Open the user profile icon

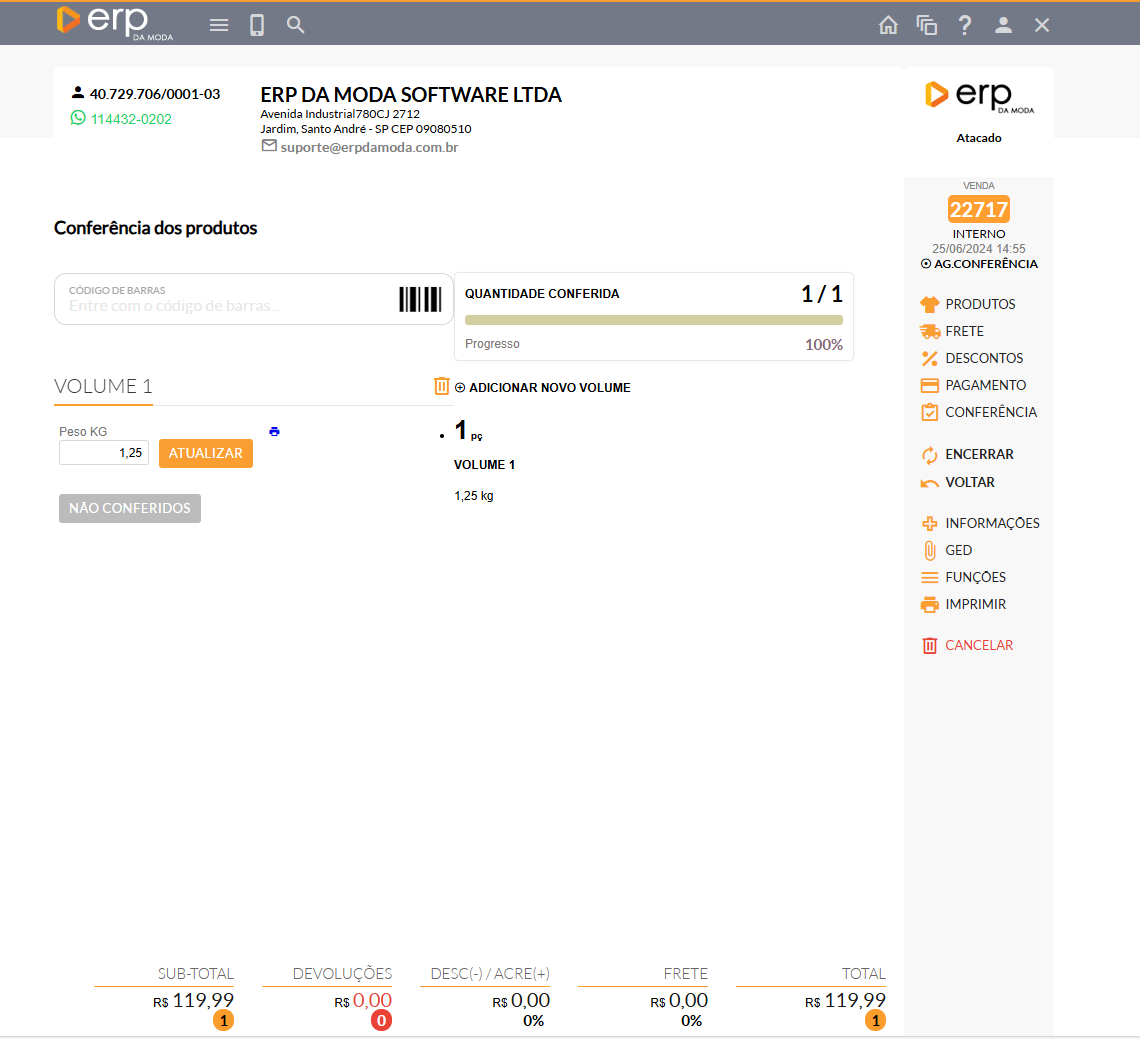(1003, 25)
